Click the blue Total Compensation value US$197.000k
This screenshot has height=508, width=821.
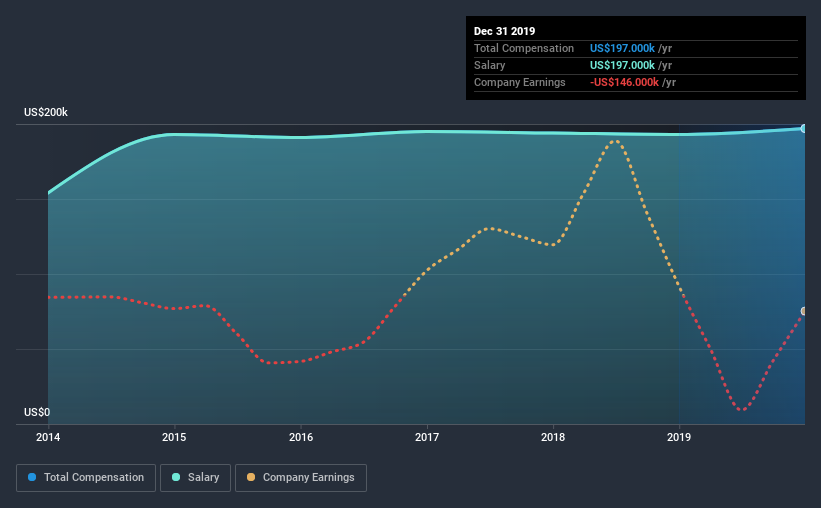(622, 48)
